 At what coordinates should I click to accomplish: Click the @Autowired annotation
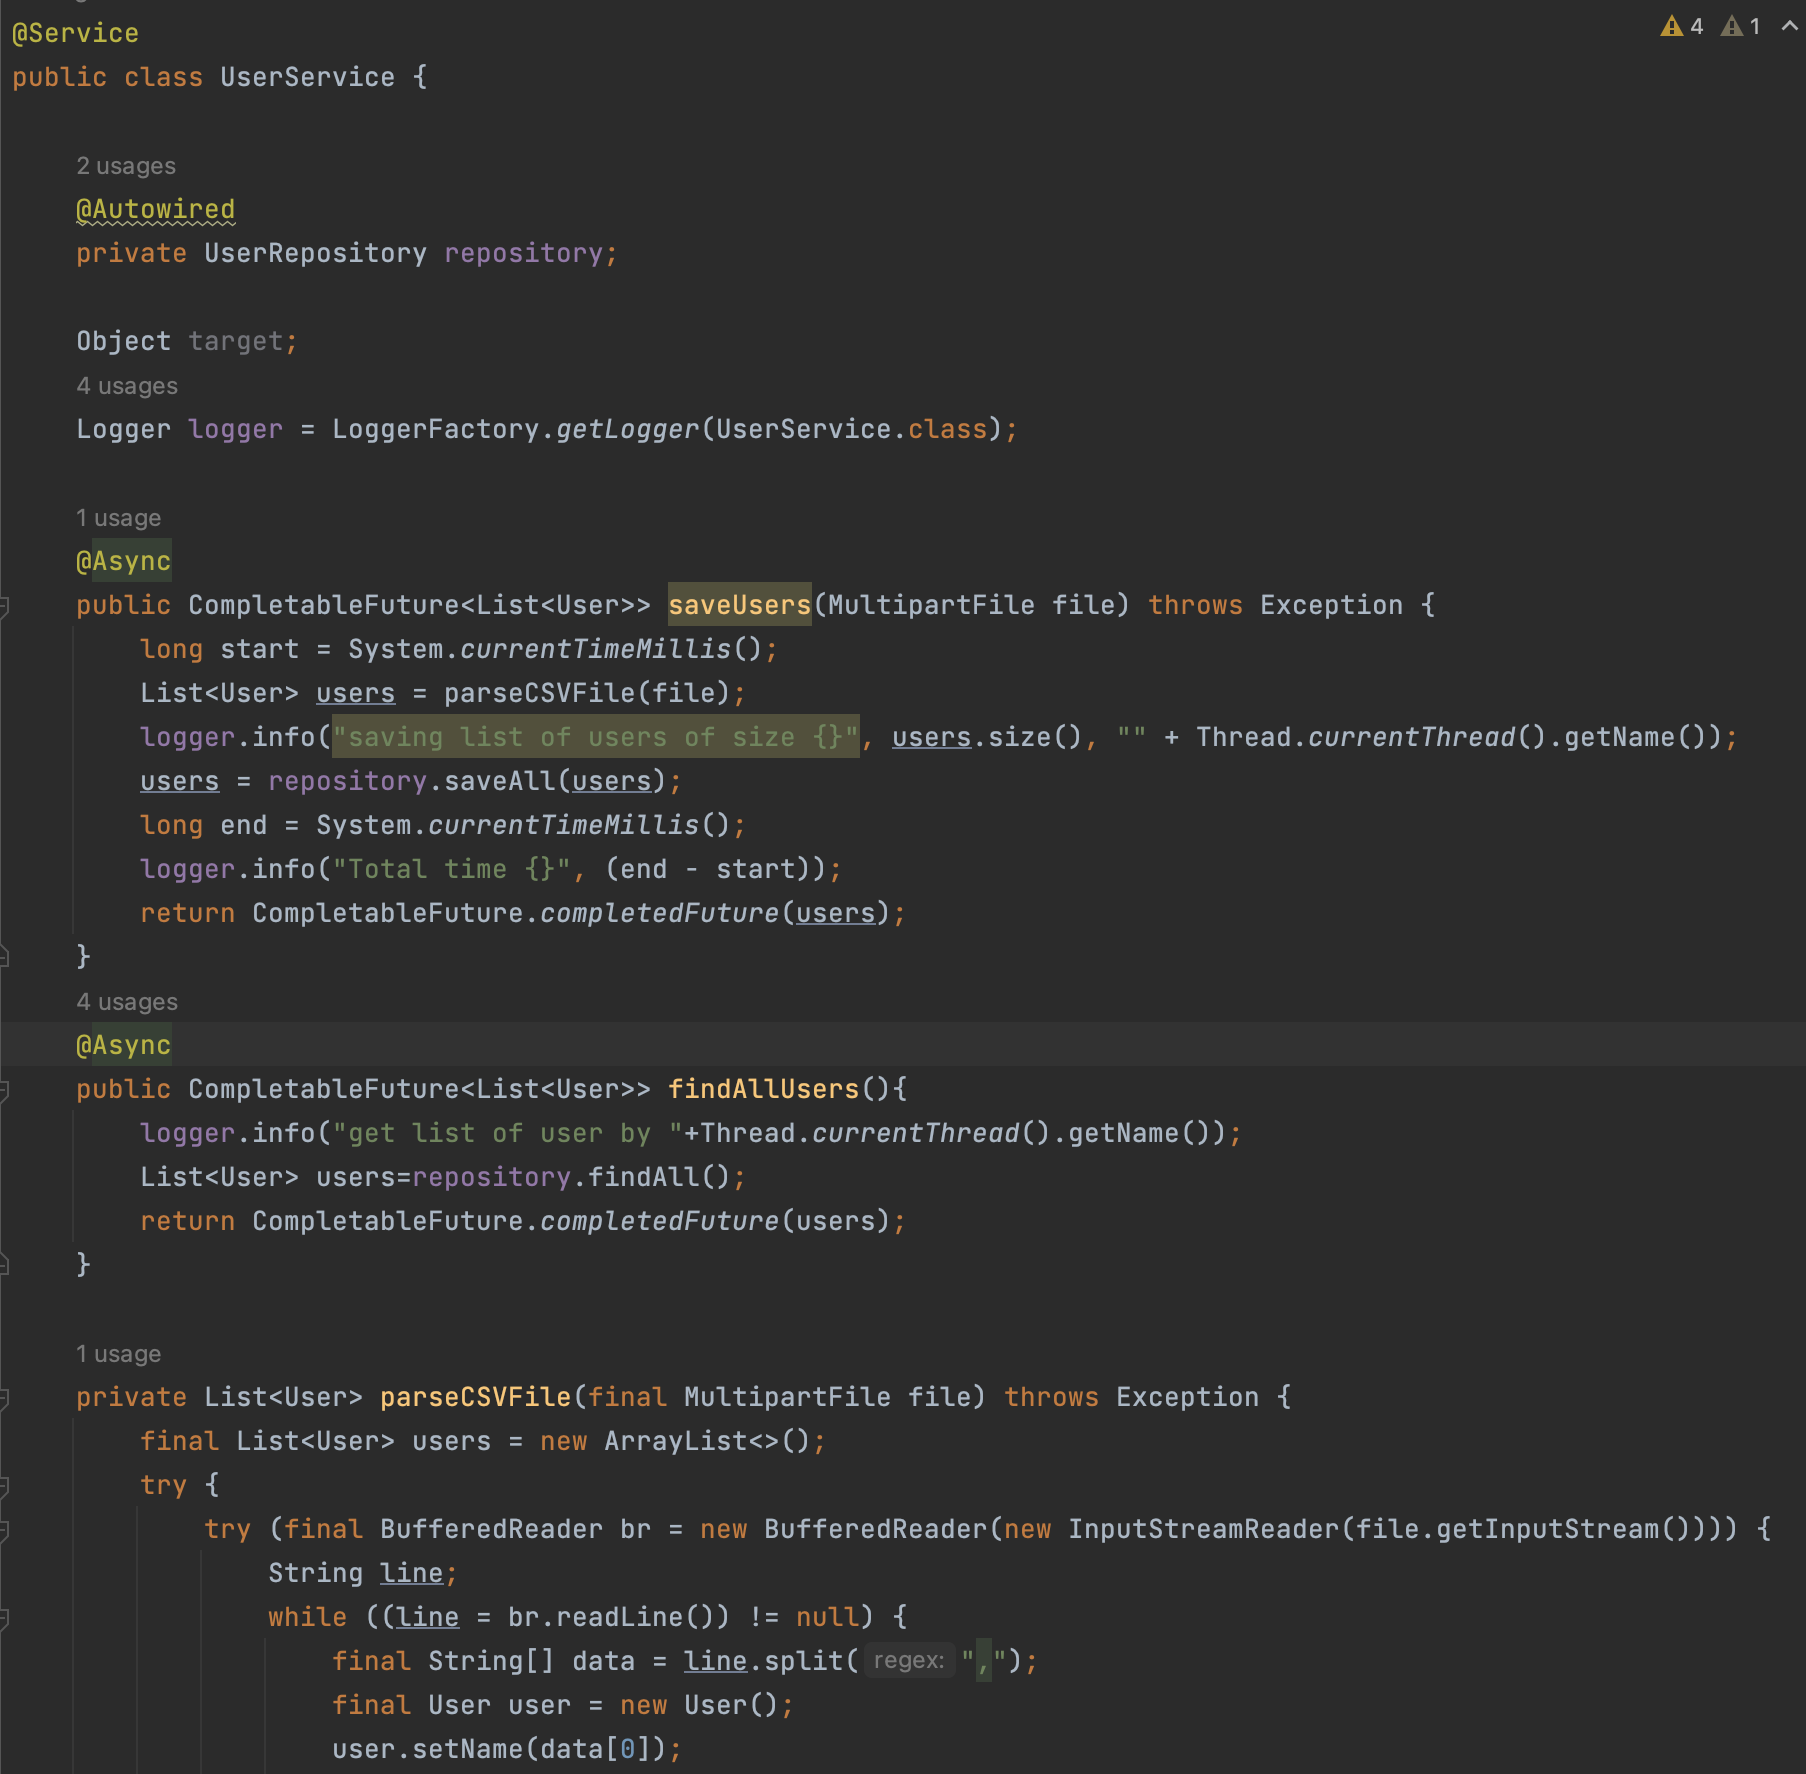coord(156,209)
